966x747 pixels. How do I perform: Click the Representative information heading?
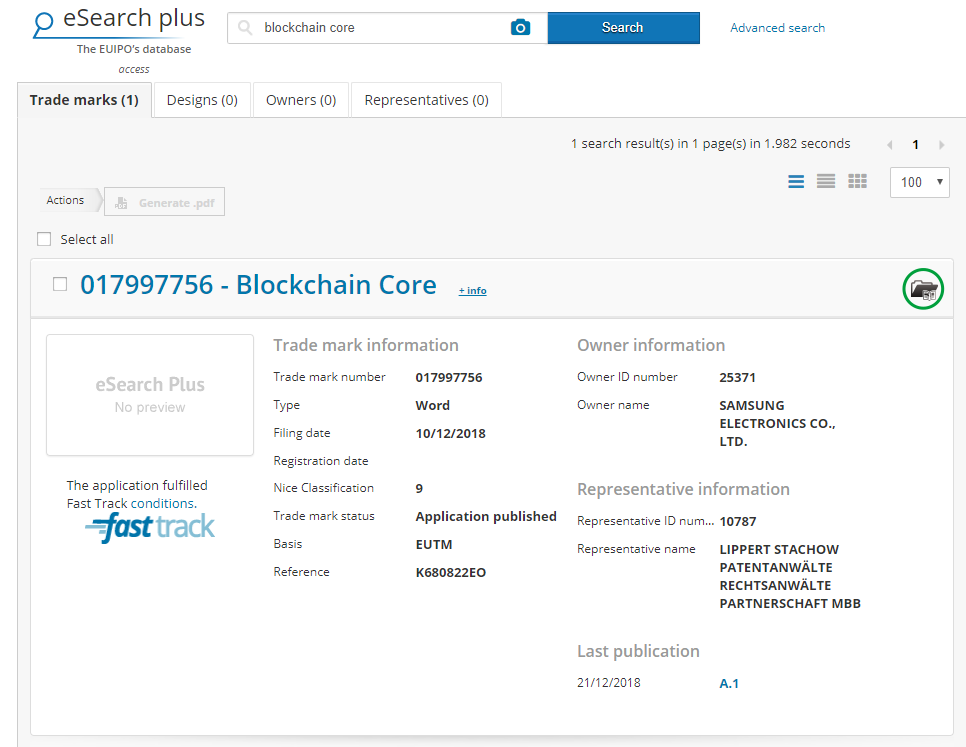683,489
